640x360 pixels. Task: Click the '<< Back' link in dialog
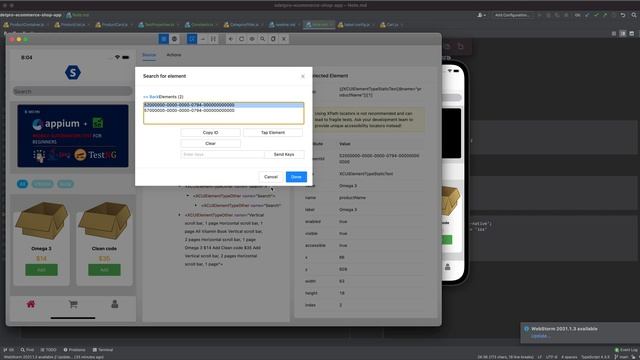pyautogui.click(x=151, y=97)
